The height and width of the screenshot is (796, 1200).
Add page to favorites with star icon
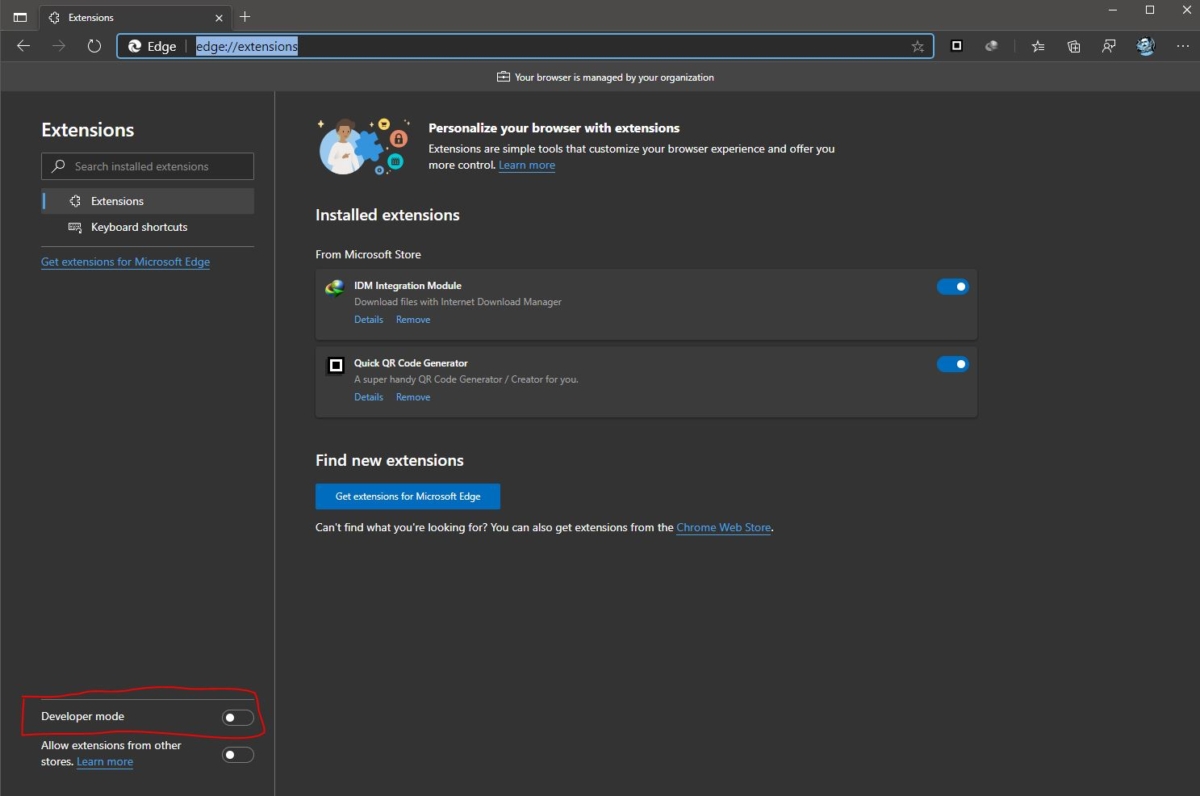[917, 46]
